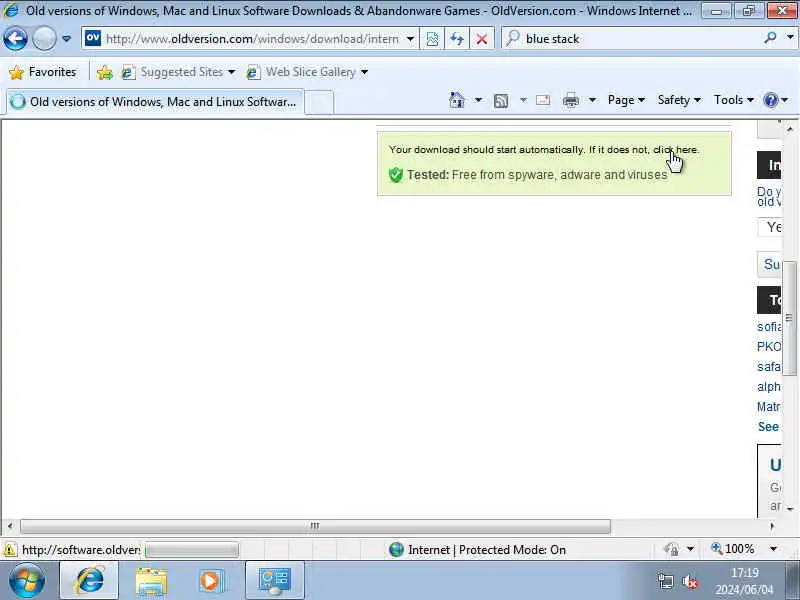Open the 'alph' sidebar link
This screenshot has width=800, height=600.
(769, 387)
